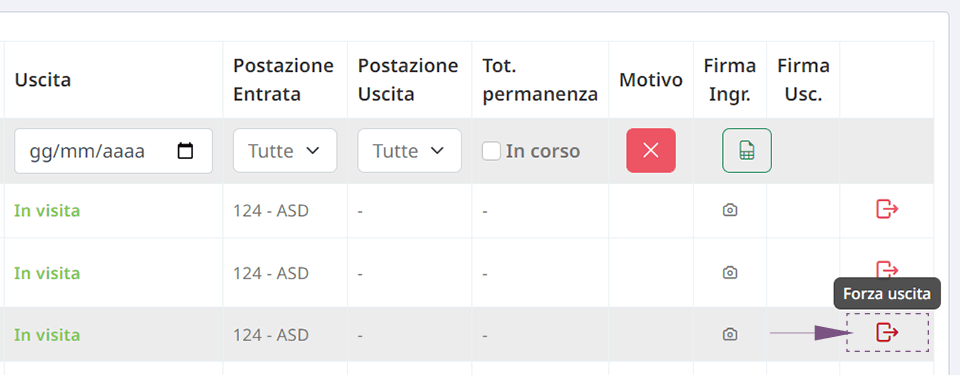Screen dimensions: 960x375
Task: Click the Firma Ingr. column header
Action: (x=730, y=80)
